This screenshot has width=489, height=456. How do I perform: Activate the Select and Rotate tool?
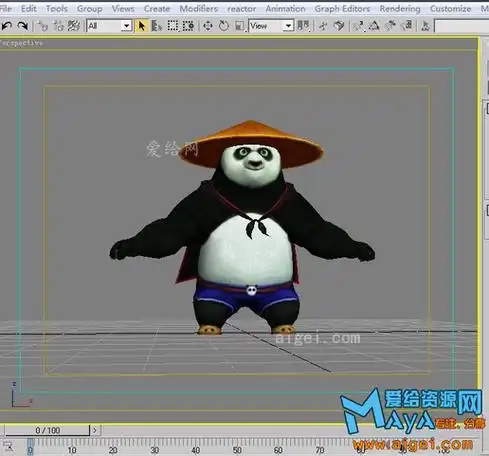click(x=224, y=26)
